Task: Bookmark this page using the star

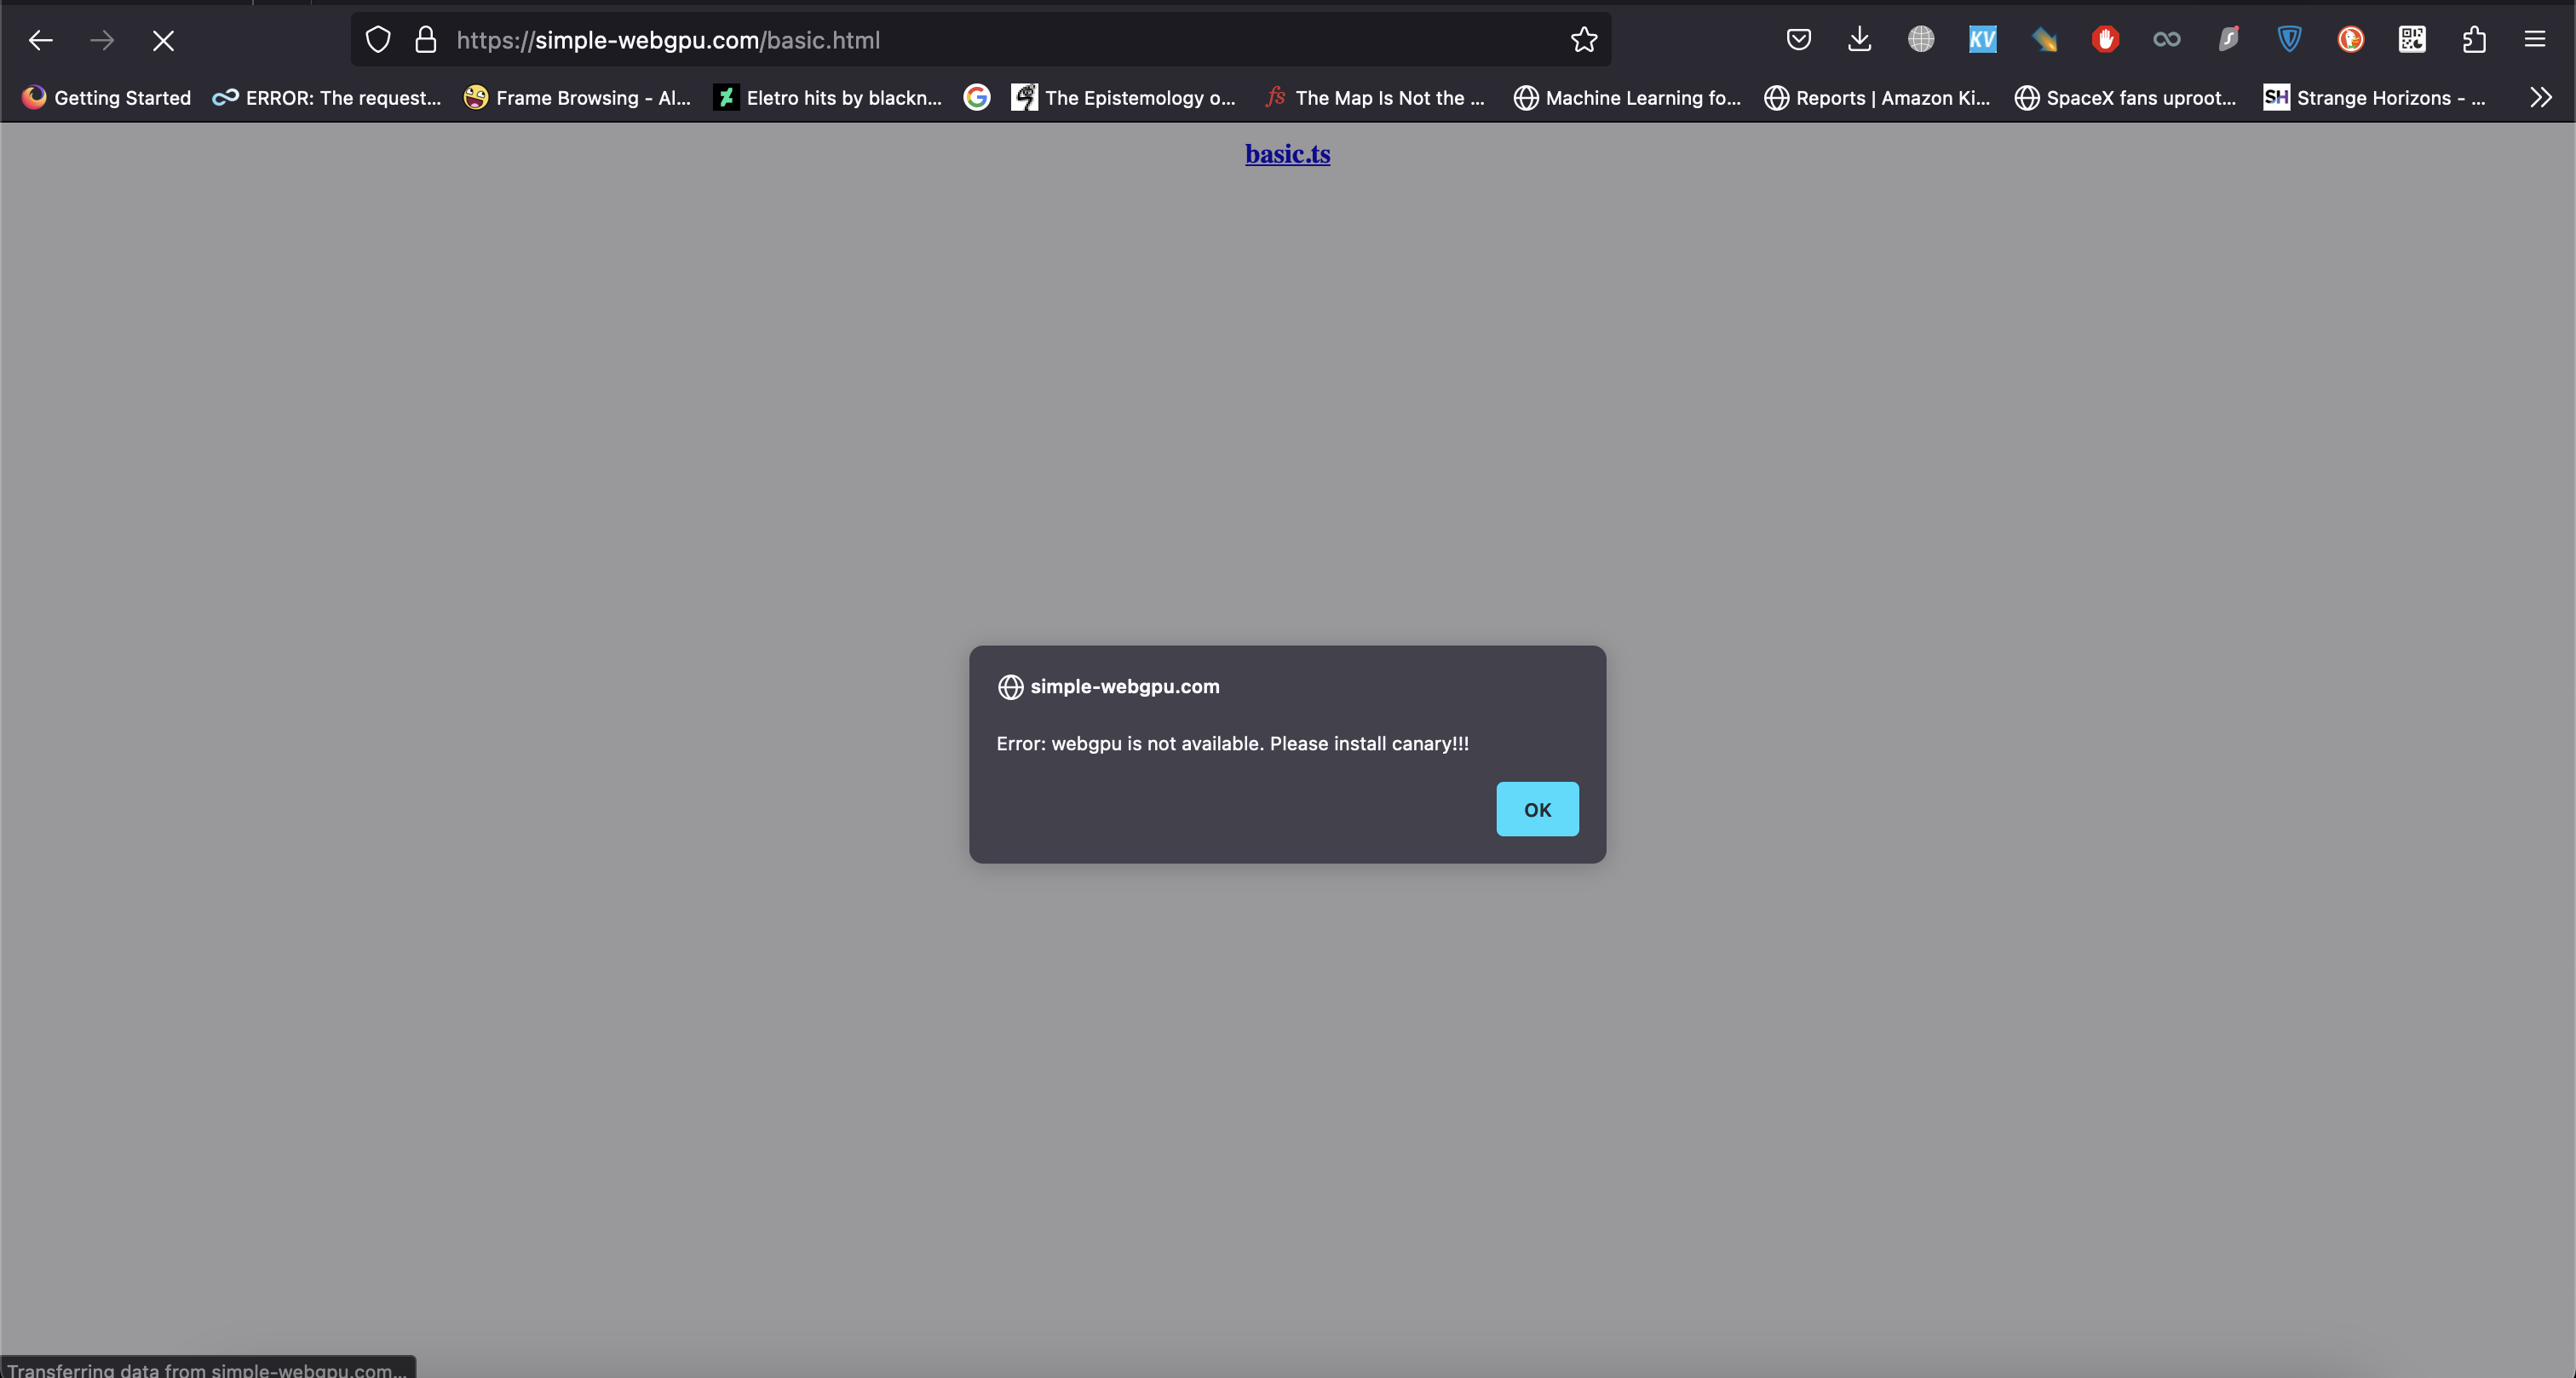Action: coord(1584,40)
